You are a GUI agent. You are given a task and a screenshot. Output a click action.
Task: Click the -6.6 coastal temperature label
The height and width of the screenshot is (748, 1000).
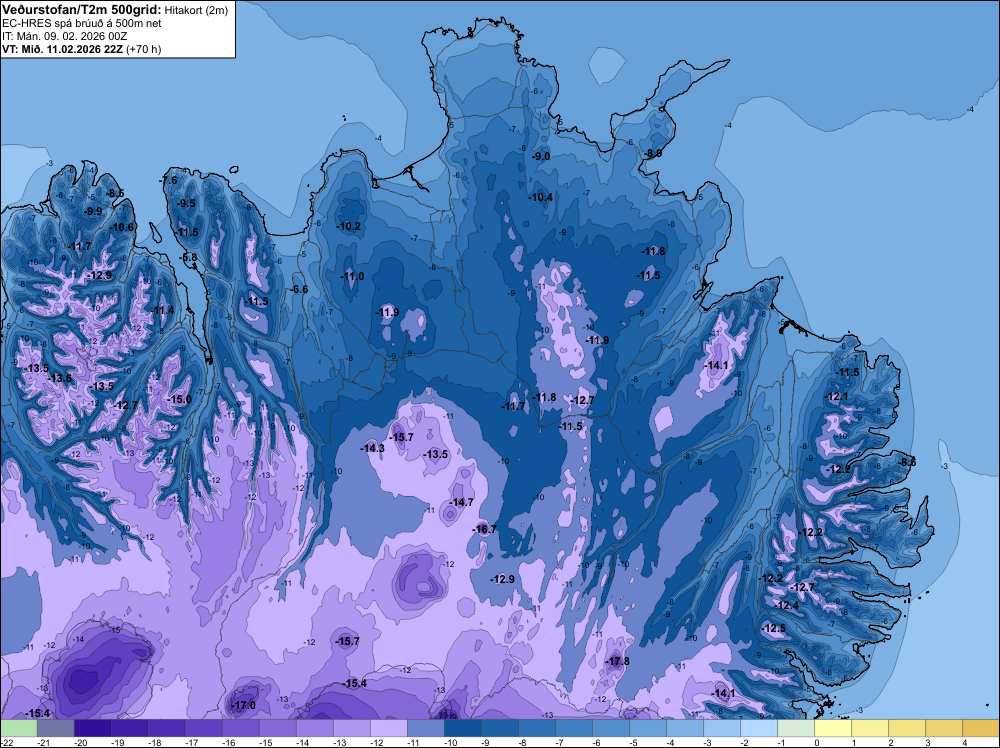[300, 290]
